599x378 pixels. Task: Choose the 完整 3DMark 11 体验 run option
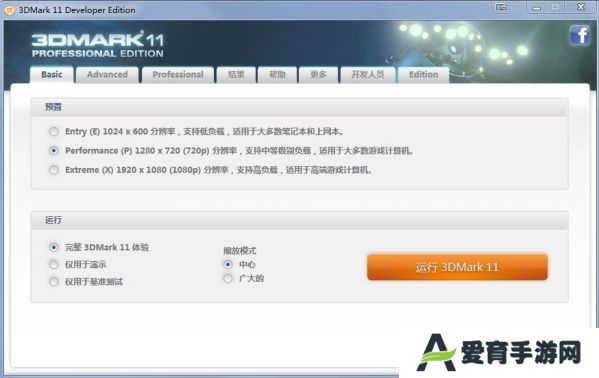[53, 247]
